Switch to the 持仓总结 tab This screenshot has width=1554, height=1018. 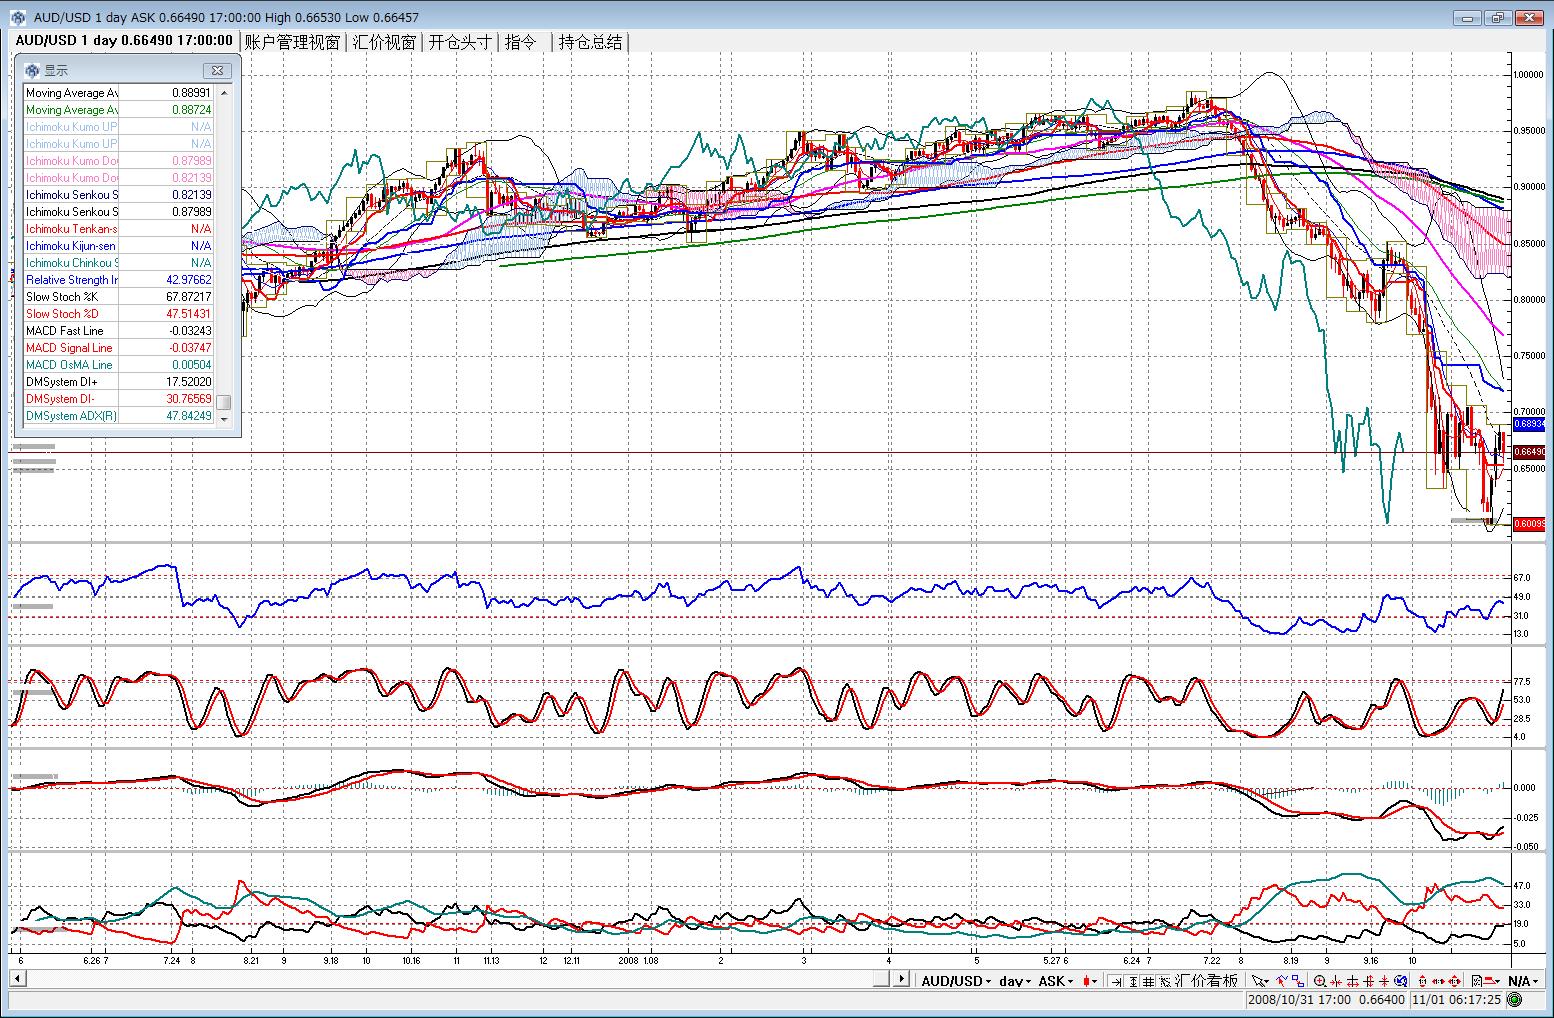click(590, 42)
